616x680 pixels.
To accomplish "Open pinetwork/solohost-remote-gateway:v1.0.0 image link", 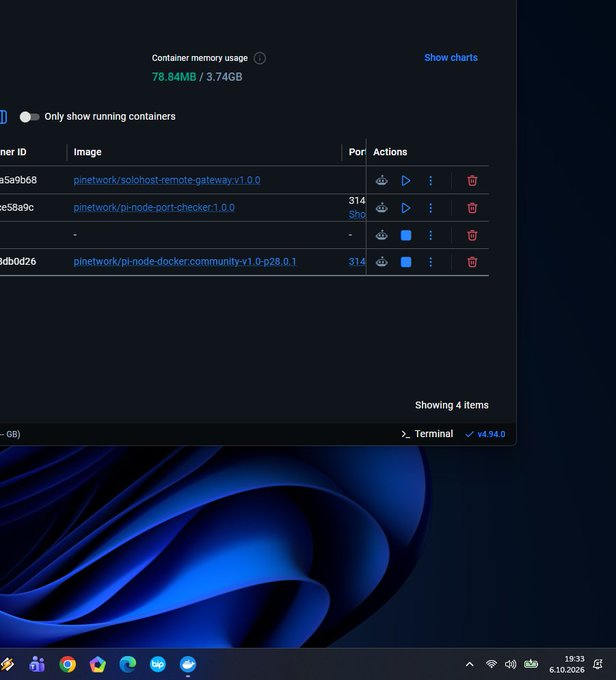I will click(167, 180).
